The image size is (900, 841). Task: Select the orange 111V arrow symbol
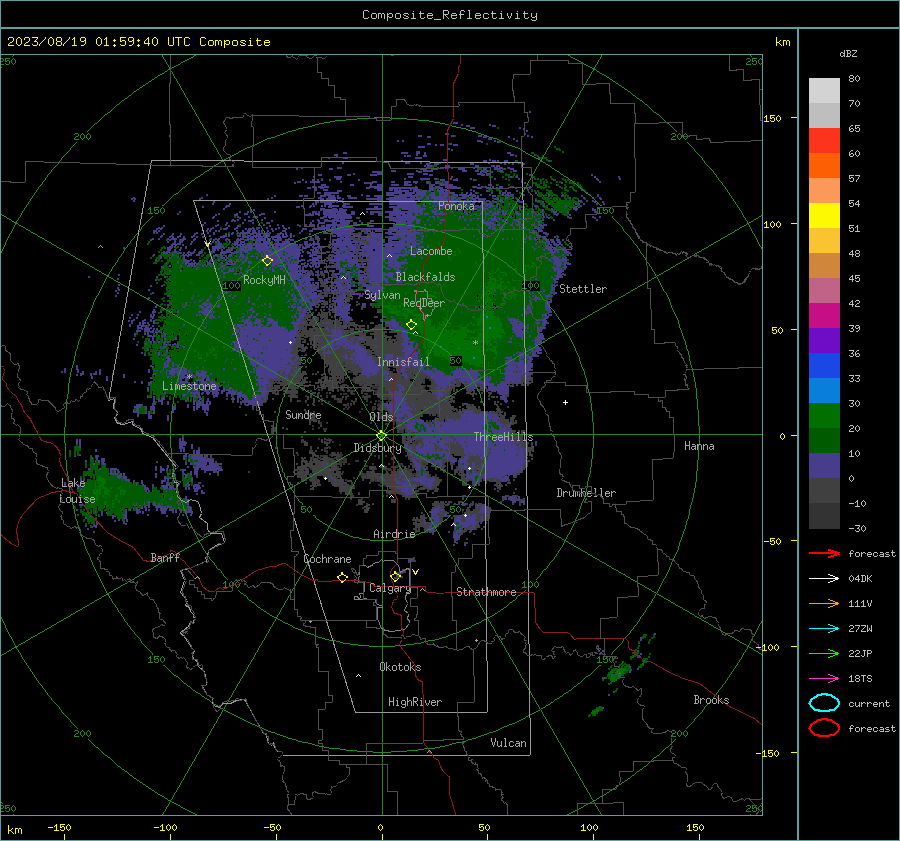click(824, 603)
